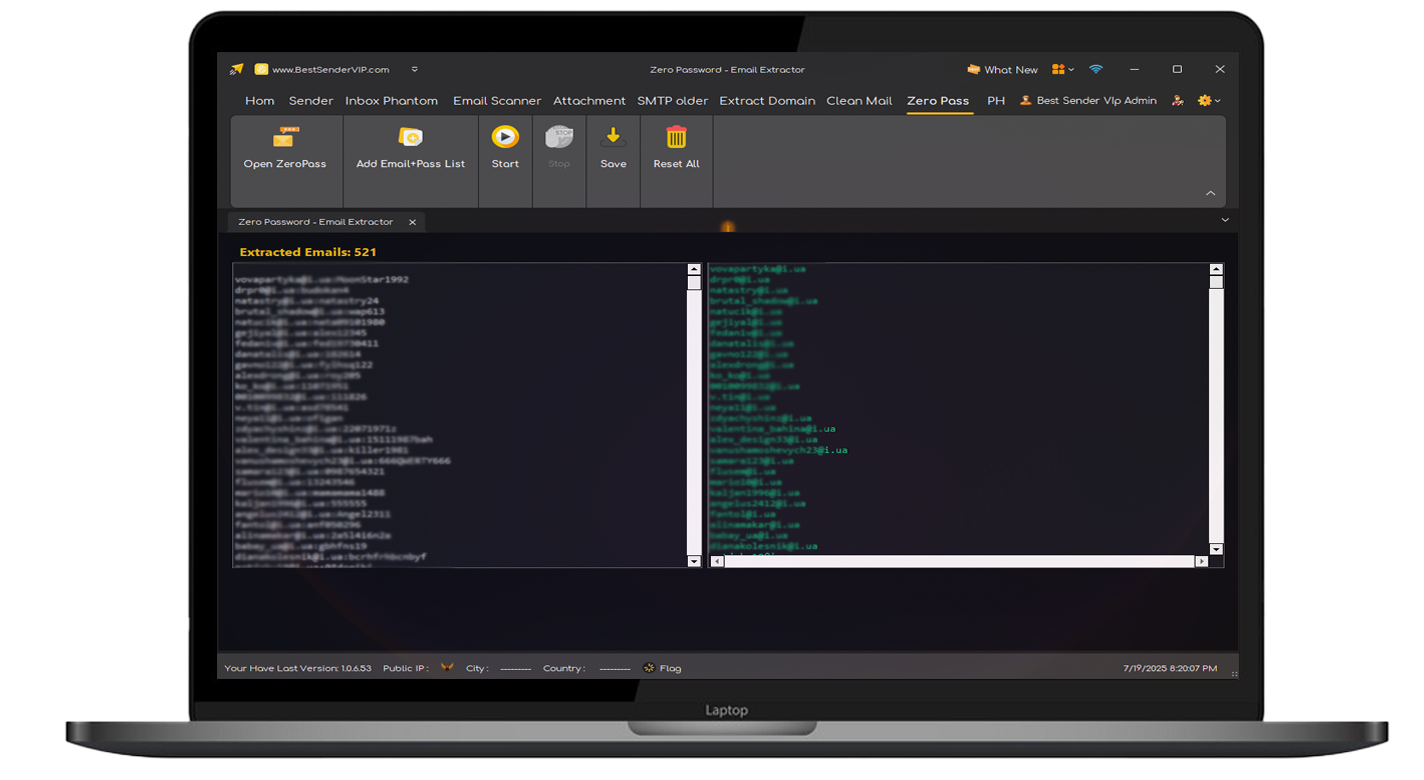Click the paper plane app logo

pos(237,69)
